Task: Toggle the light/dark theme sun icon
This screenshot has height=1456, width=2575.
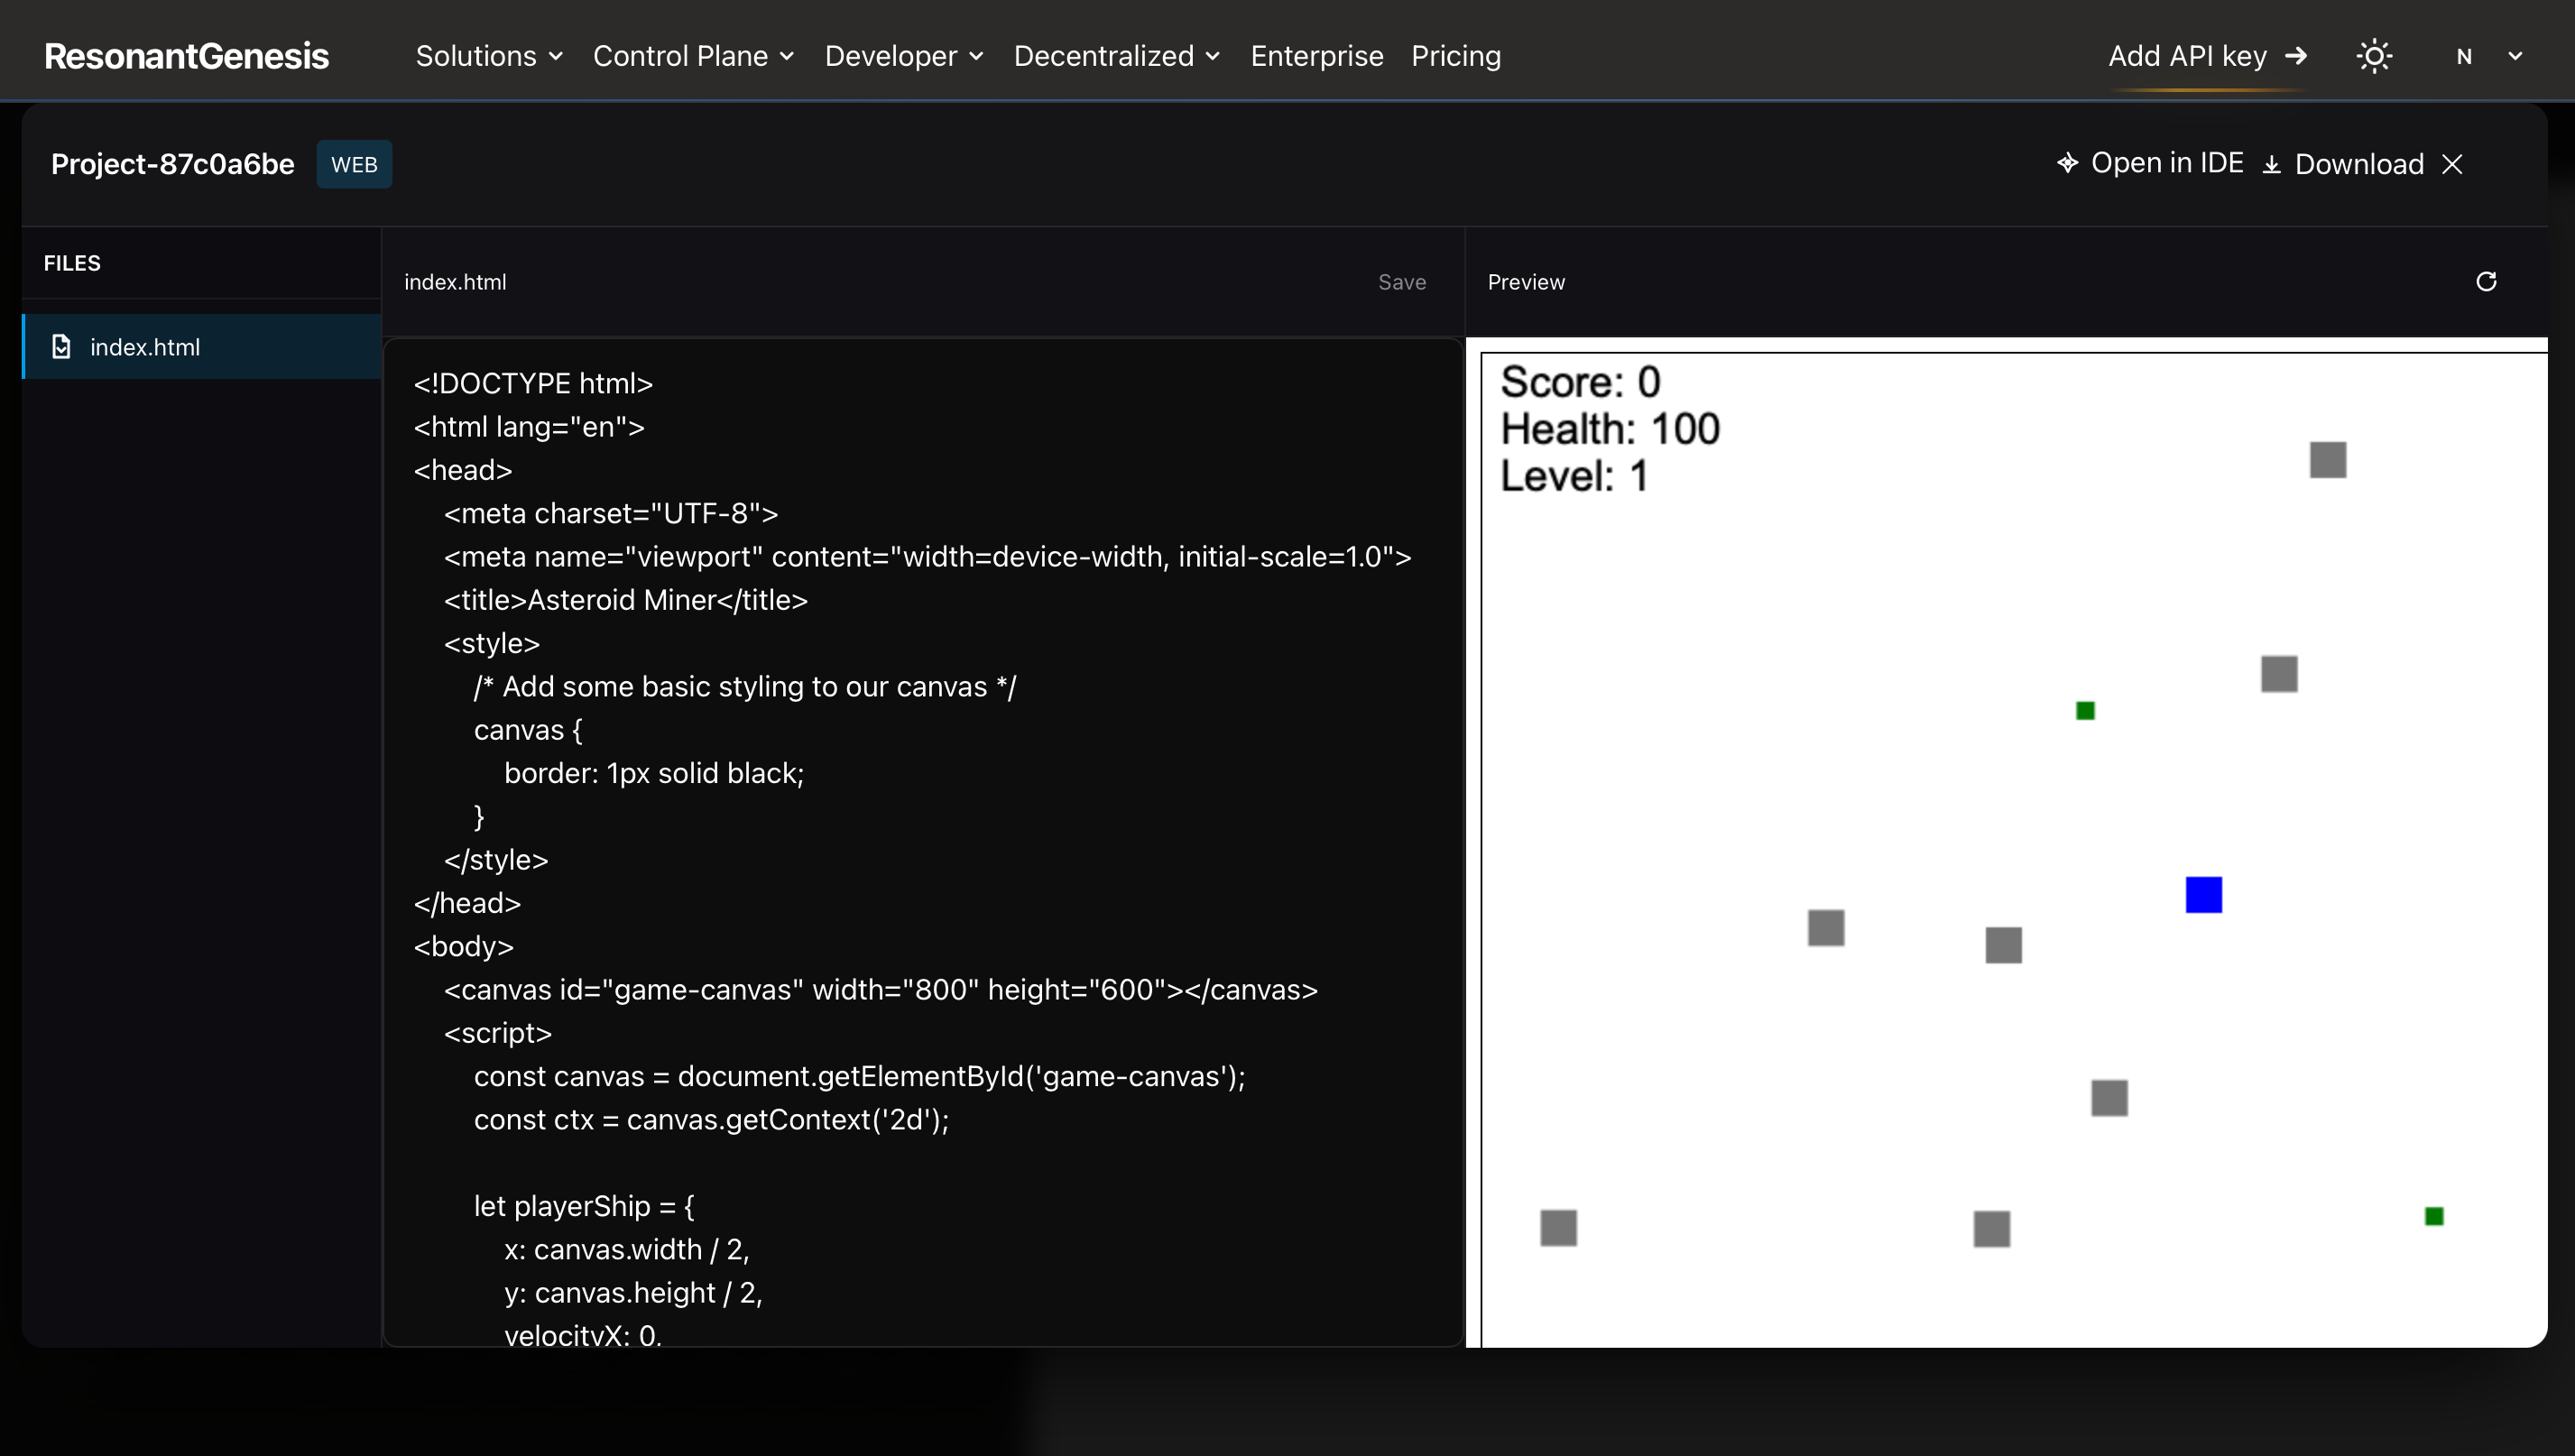Action: (2374, 56)
